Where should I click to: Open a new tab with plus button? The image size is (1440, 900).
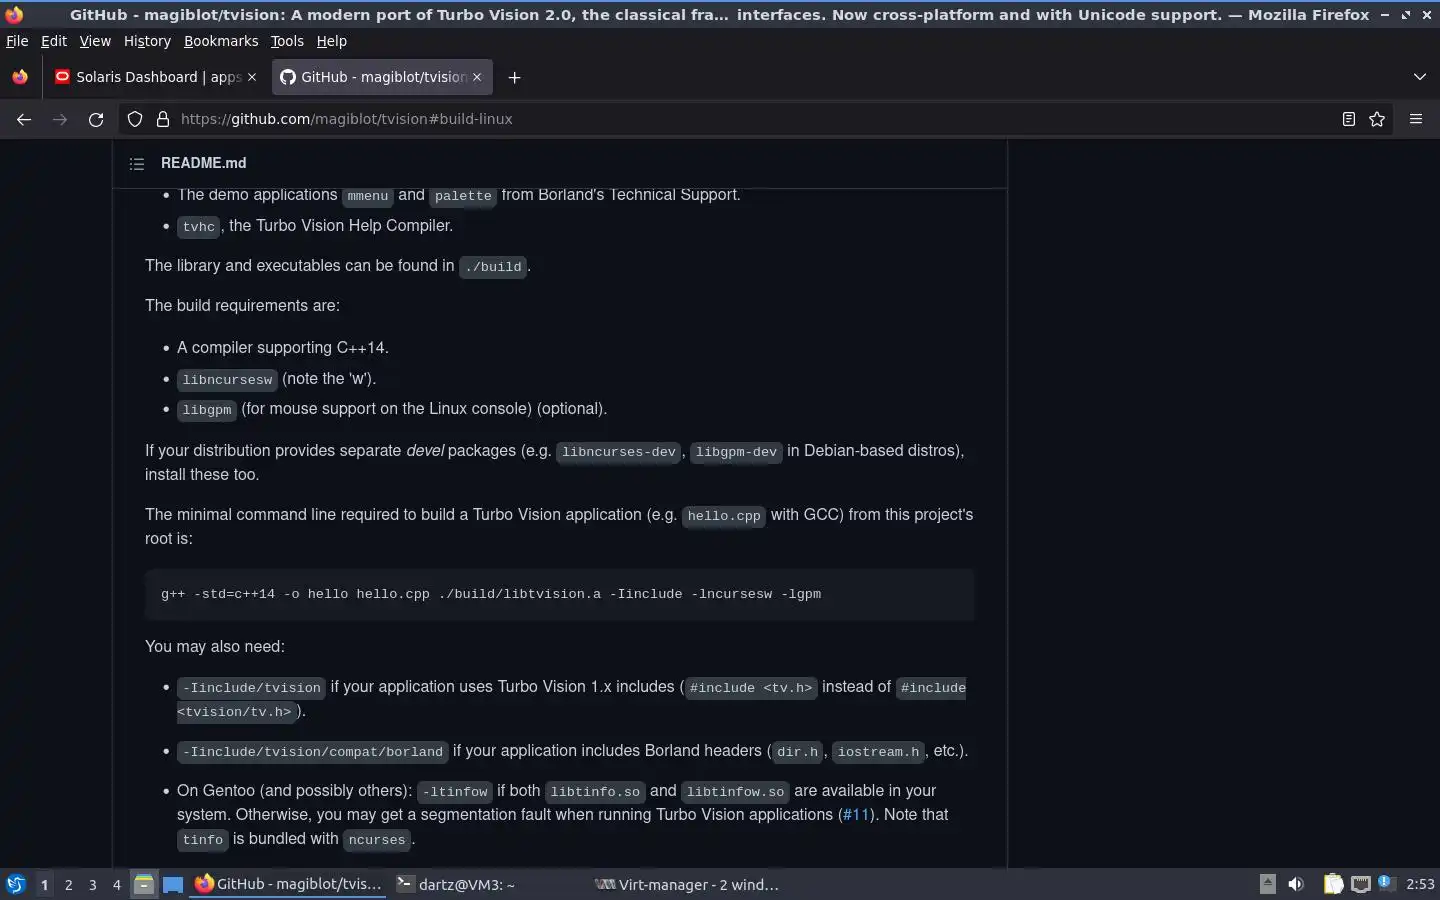pyautogui.click(x=514, y=77)
